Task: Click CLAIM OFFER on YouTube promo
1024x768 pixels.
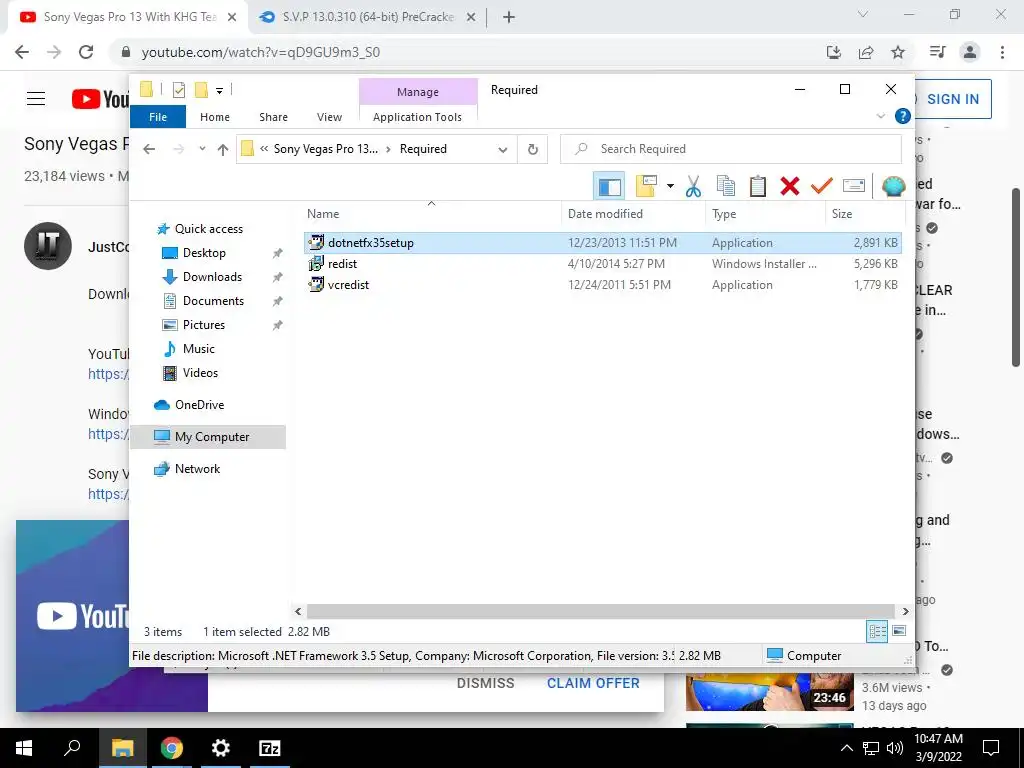Action: pyautogui.click(x=593, y=683)
